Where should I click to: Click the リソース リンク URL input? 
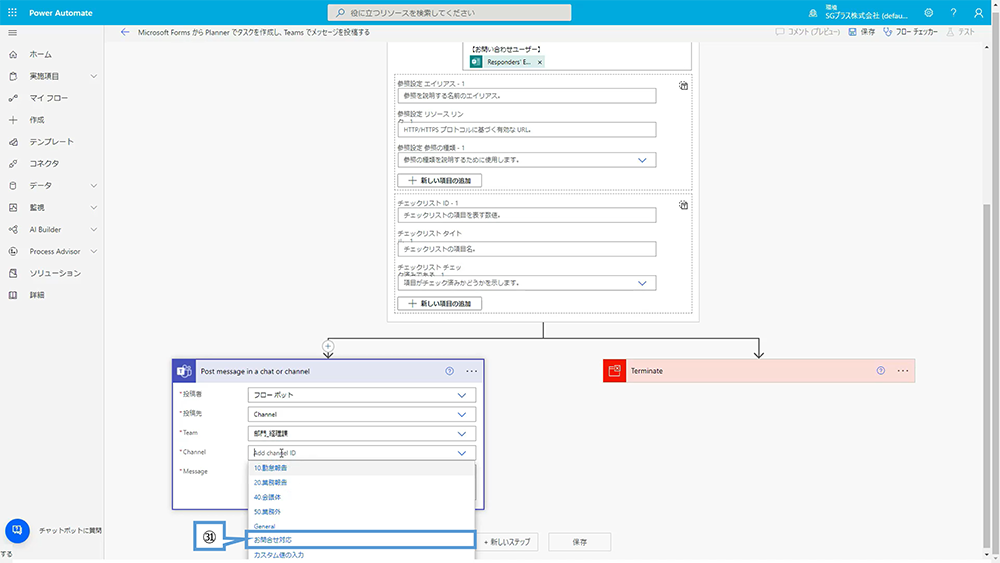pyautogui.click(x=527, y=129)
